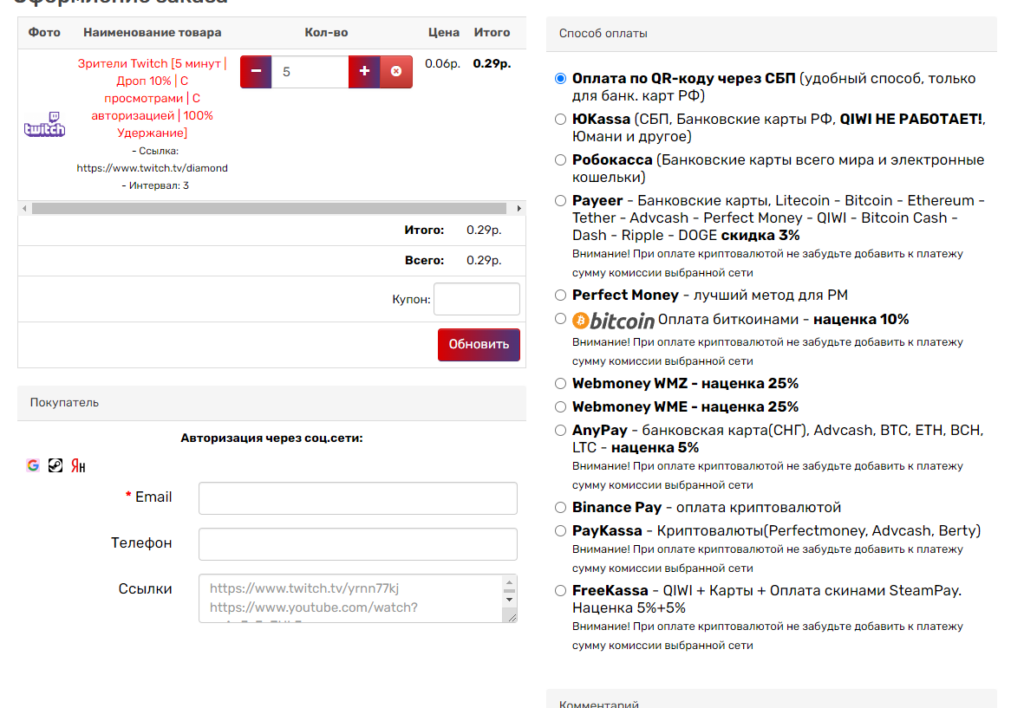Click the Наименование товара column header

click(152, 32)
